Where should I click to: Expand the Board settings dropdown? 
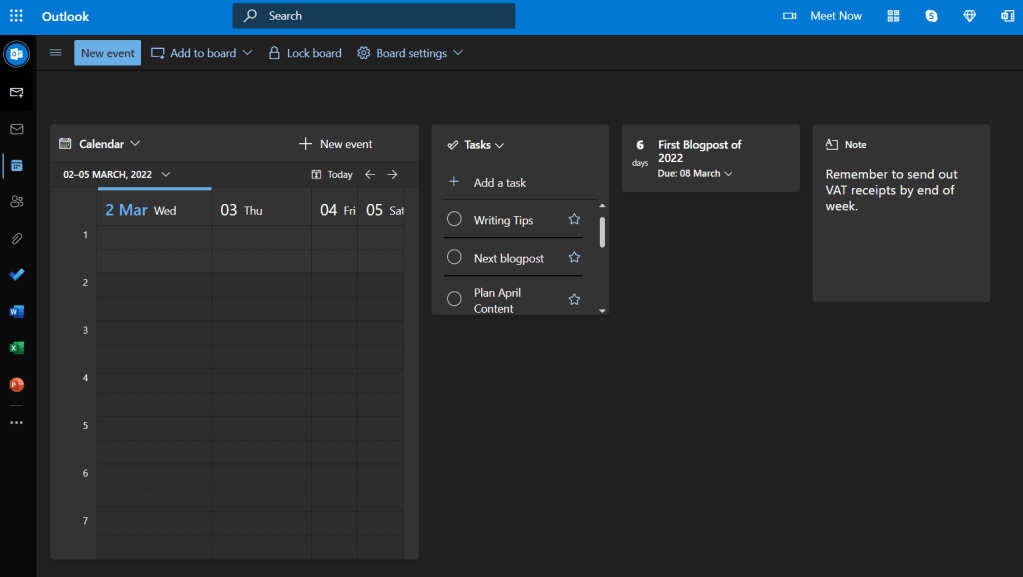[410, 53]
